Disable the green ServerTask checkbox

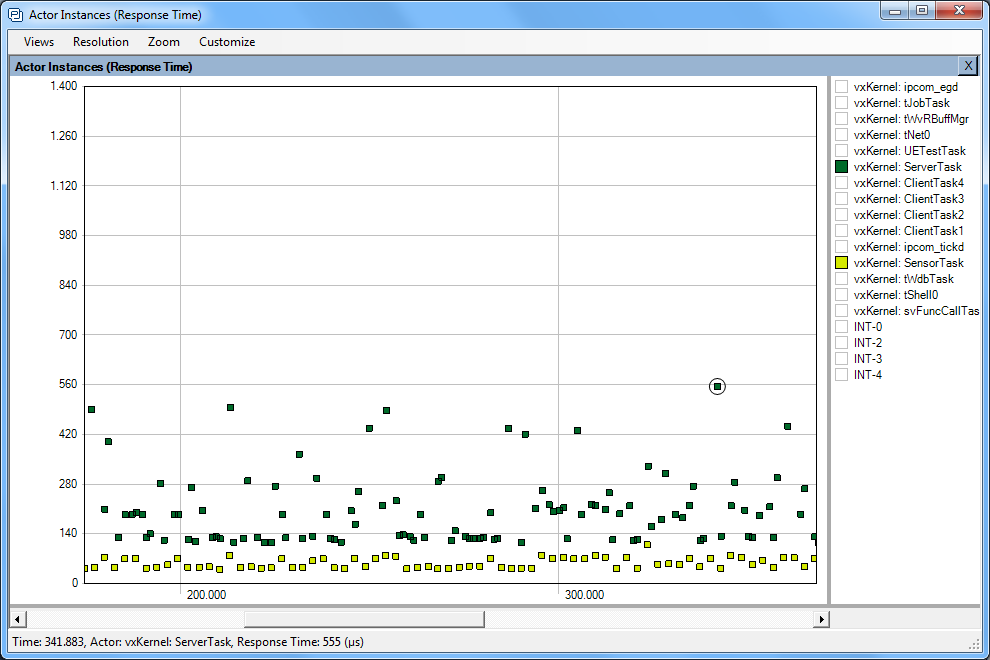pyautogui.click(x=841, y=167)
